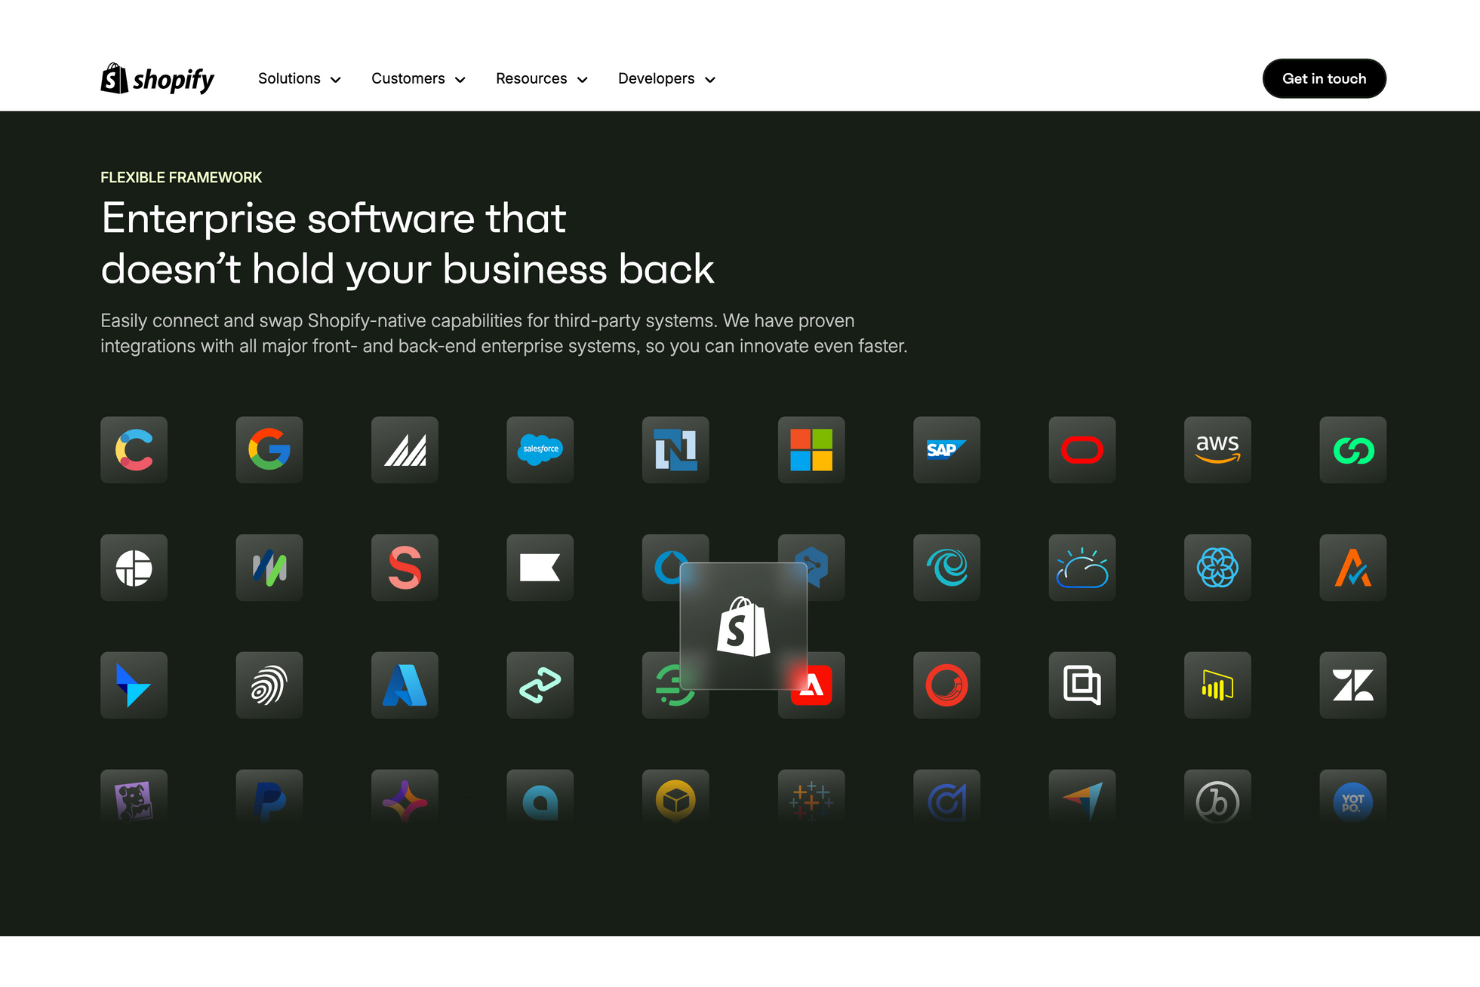Select the Klaviyo flag icon
1480x987 pixels.
point(540,568)
